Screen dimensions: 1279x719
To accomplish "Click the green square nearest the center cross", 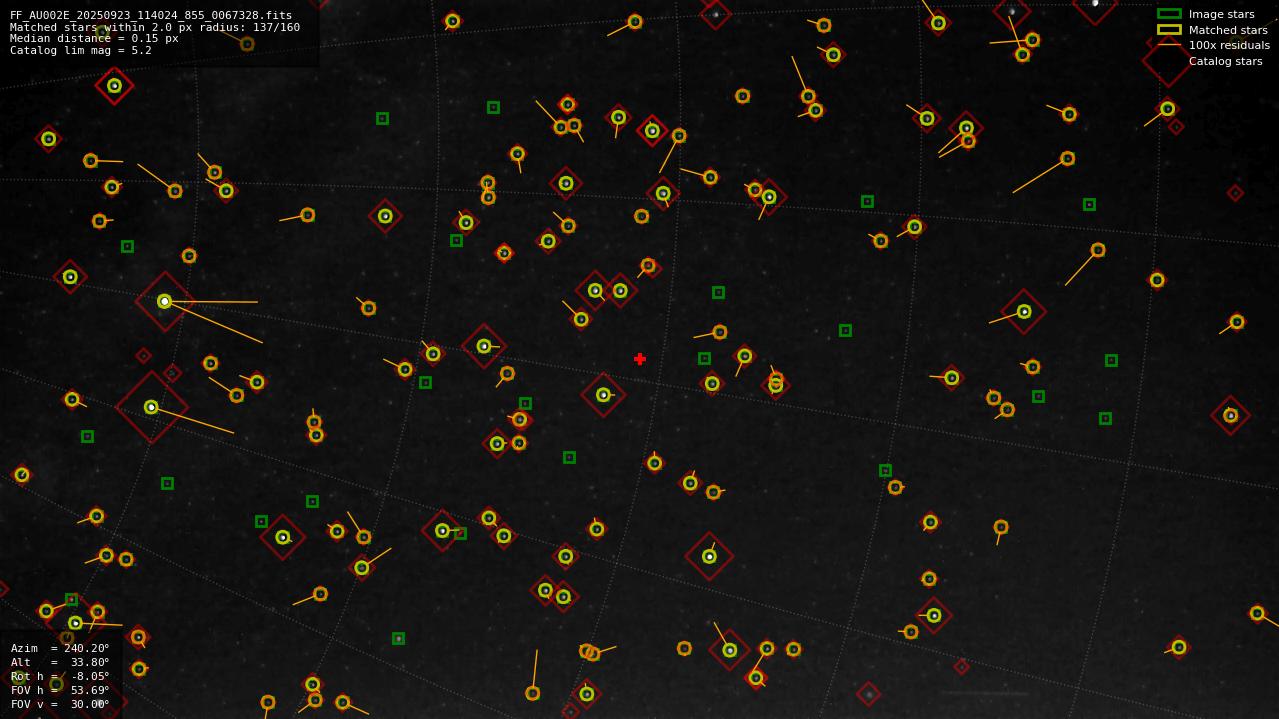I will [x=704, y=358].
